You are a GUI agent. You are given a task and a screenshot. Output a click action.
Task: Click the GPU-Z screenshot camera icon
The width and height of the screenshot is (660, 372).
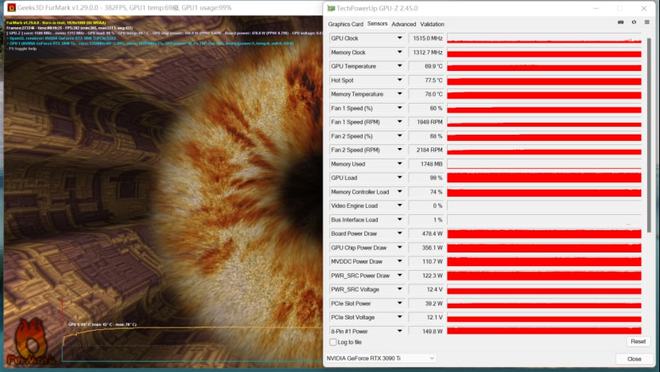point(620,22)
